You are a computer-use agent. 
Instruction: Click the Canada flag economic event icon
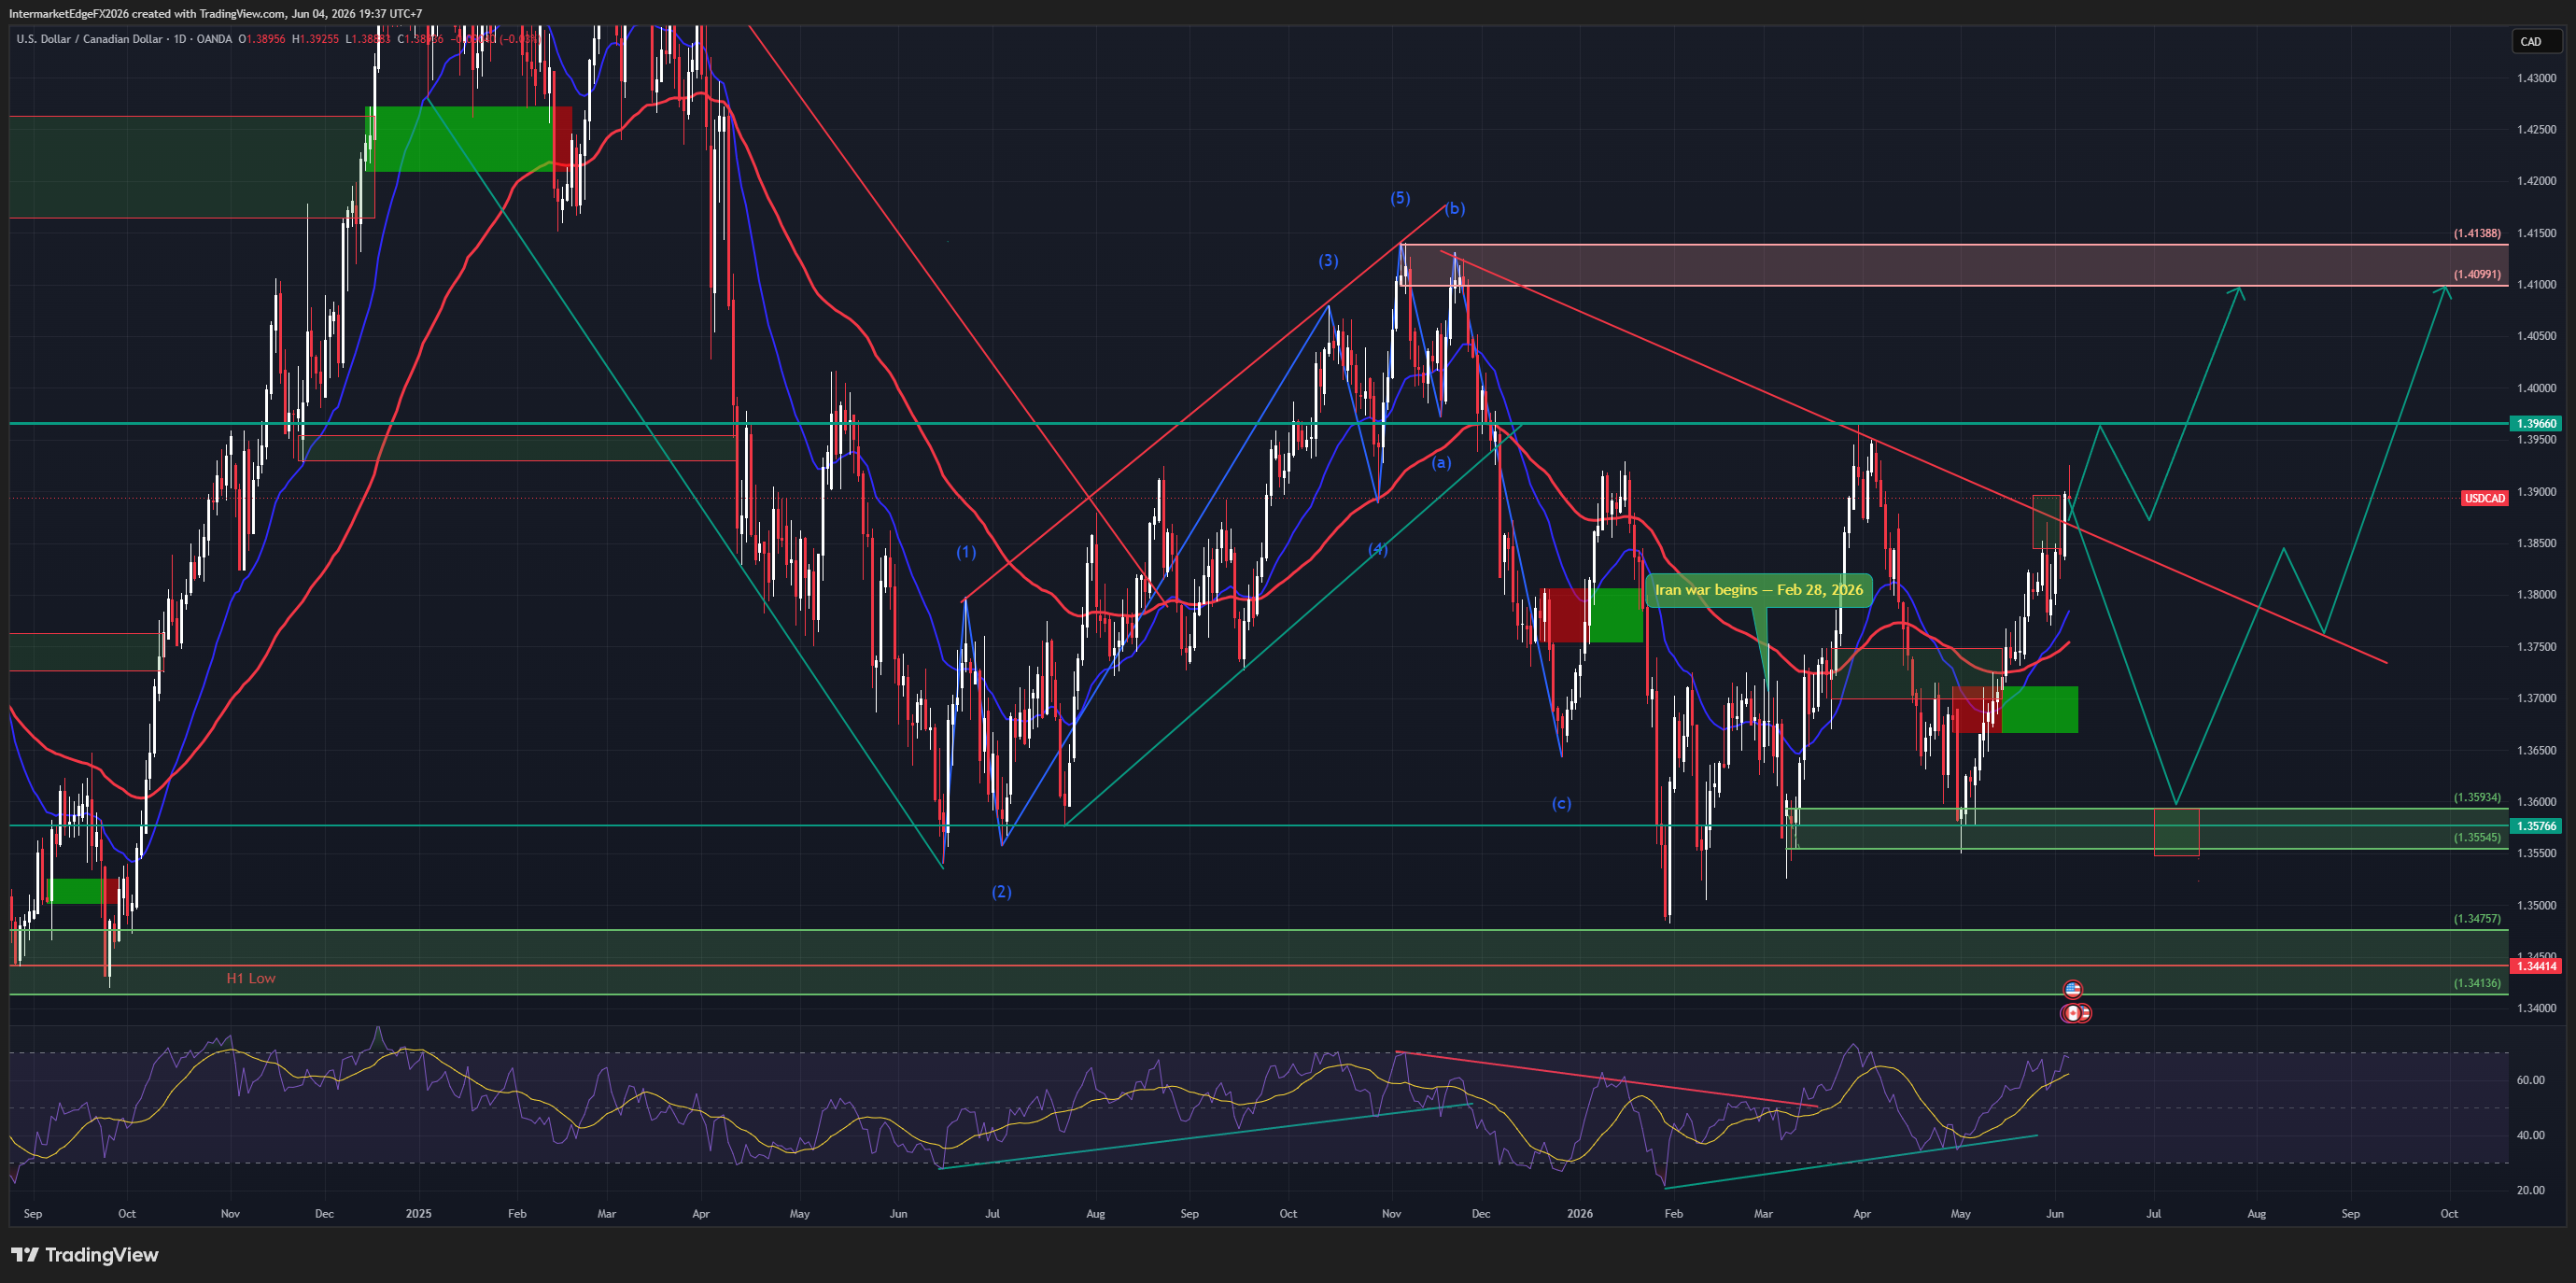(x=2072, y=1013)
